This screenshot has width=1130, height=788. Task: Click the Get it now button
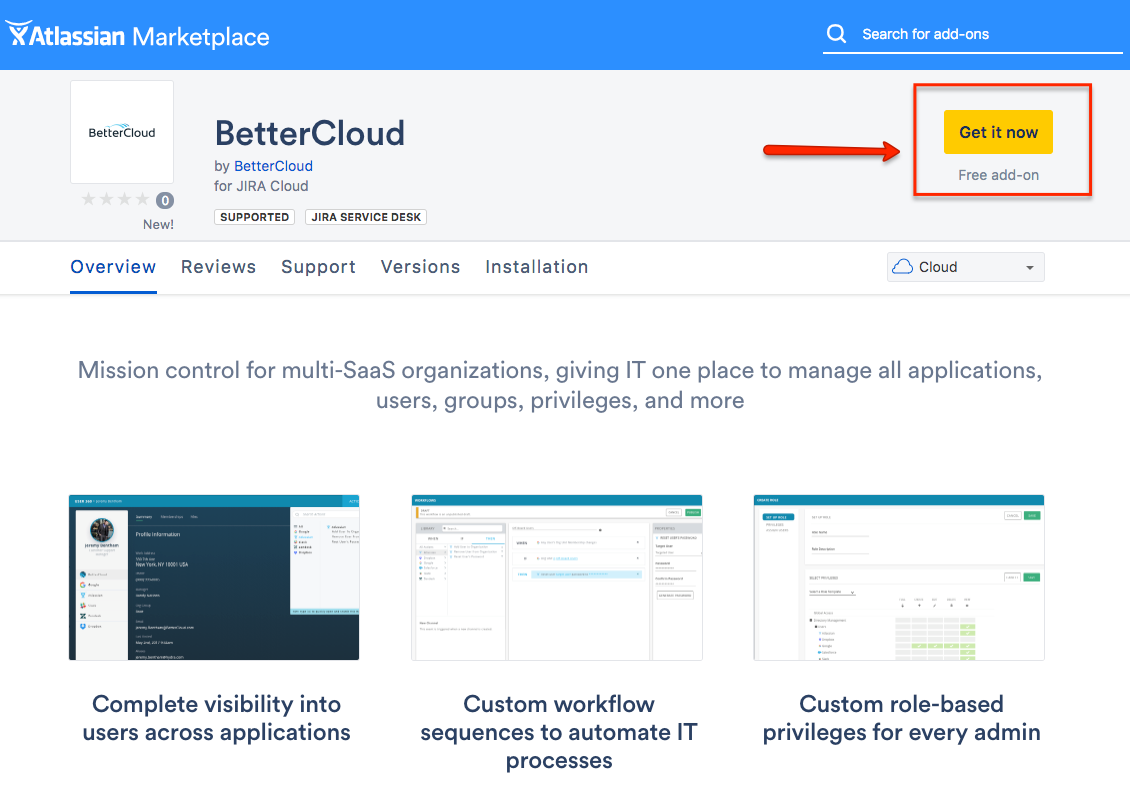(x=998, y=132)
